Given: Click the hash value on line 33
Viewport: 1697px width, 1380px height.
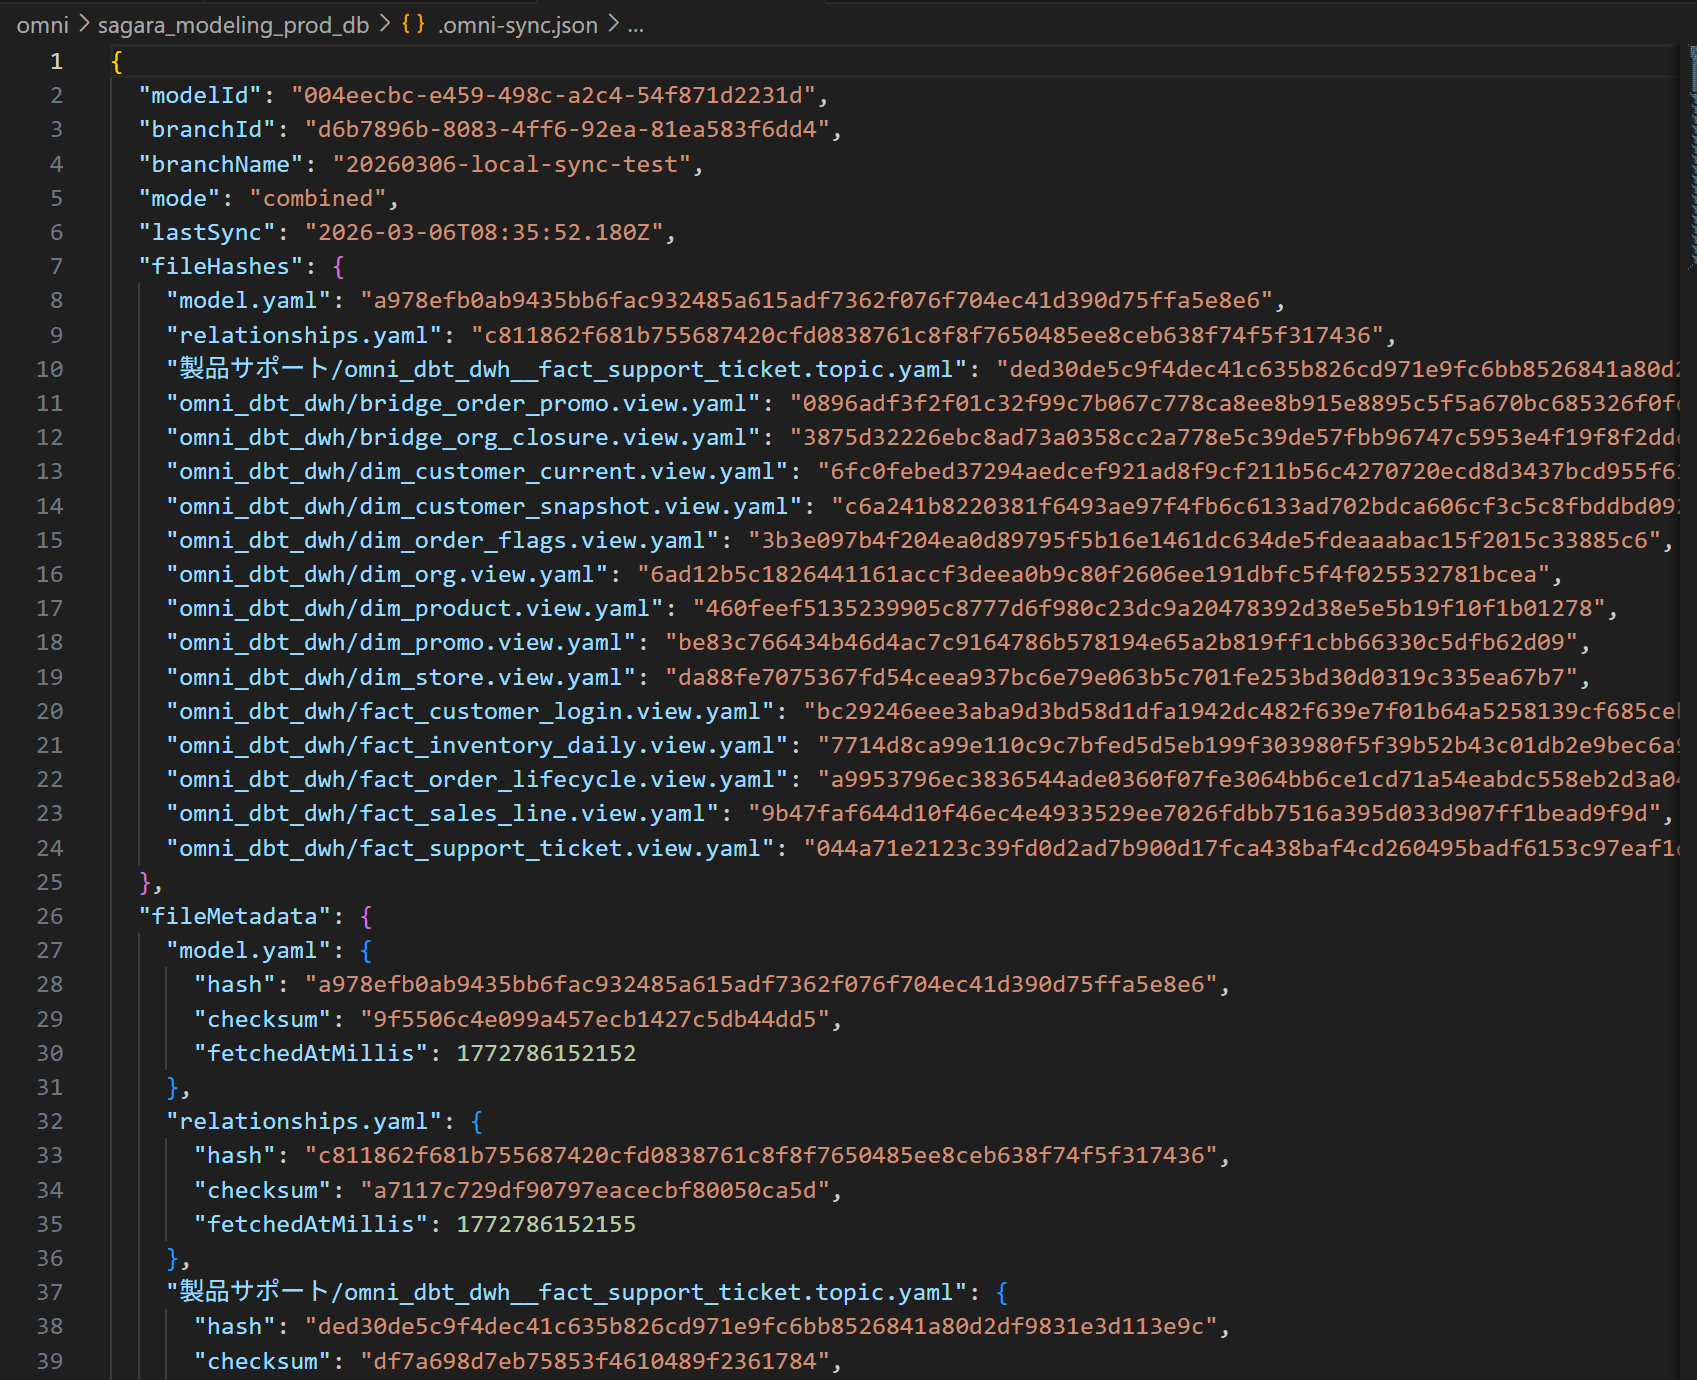Looking at the screenshot, I should tap(762, 1156).
